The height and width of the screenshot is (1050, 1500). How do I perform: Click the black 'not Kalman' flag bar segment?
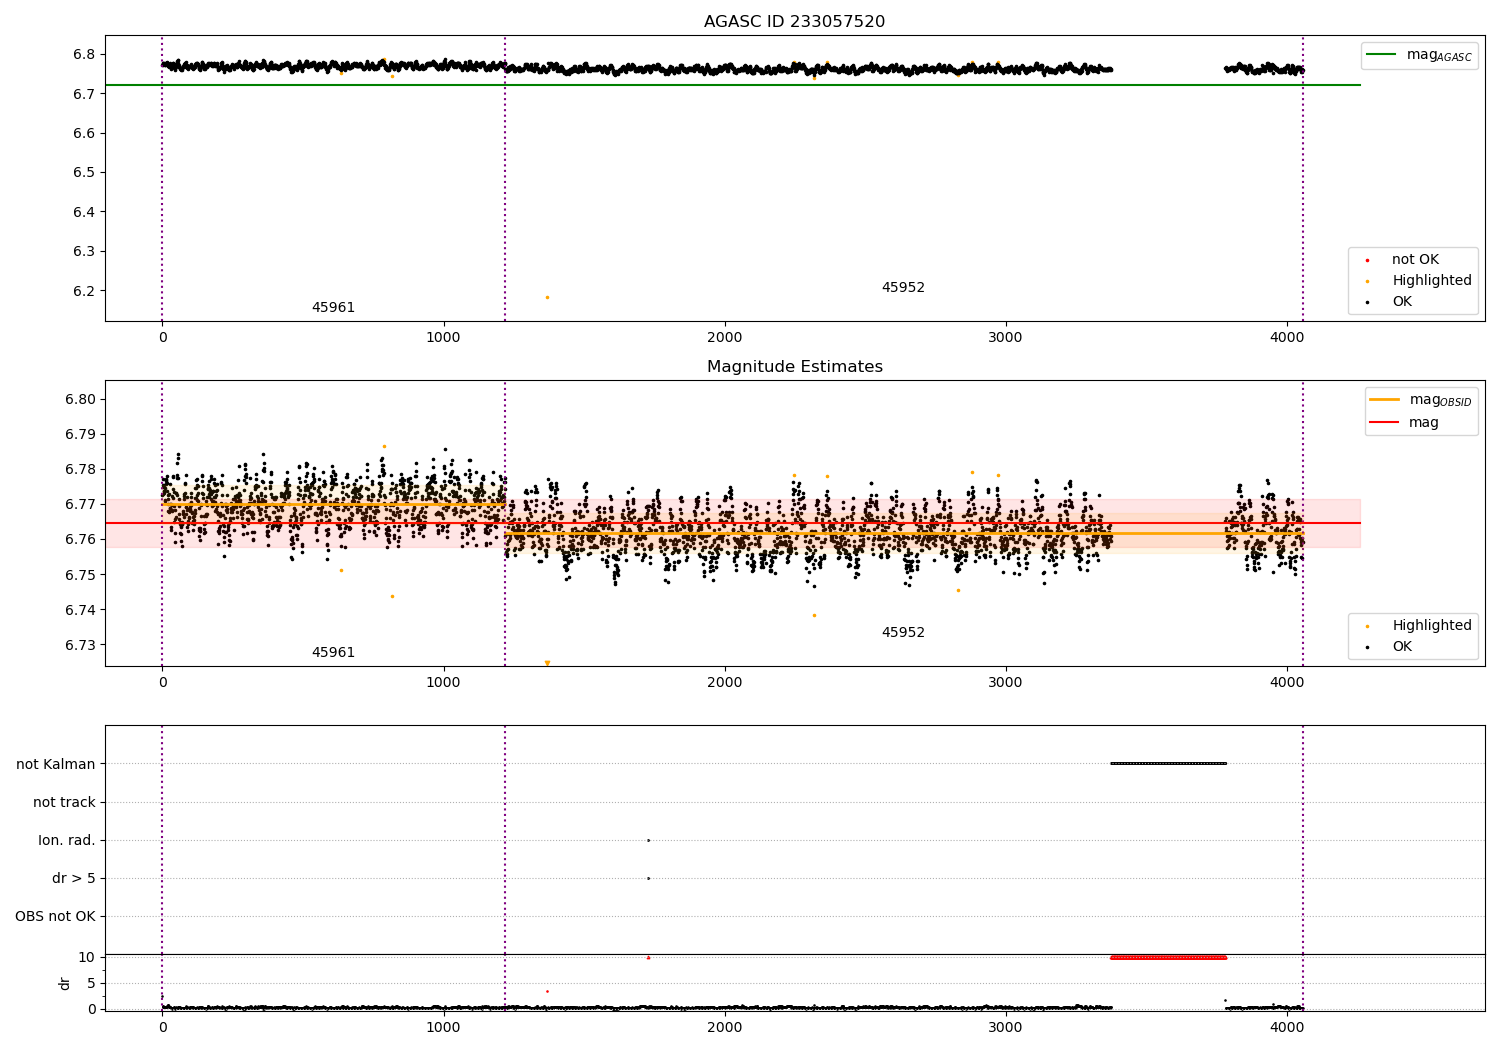(1168, 763)
